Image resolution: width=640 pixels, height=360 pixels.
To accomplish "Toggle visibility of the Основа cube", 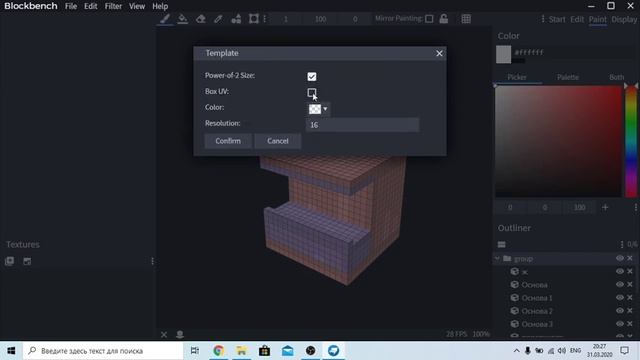I will pos(620,284).
